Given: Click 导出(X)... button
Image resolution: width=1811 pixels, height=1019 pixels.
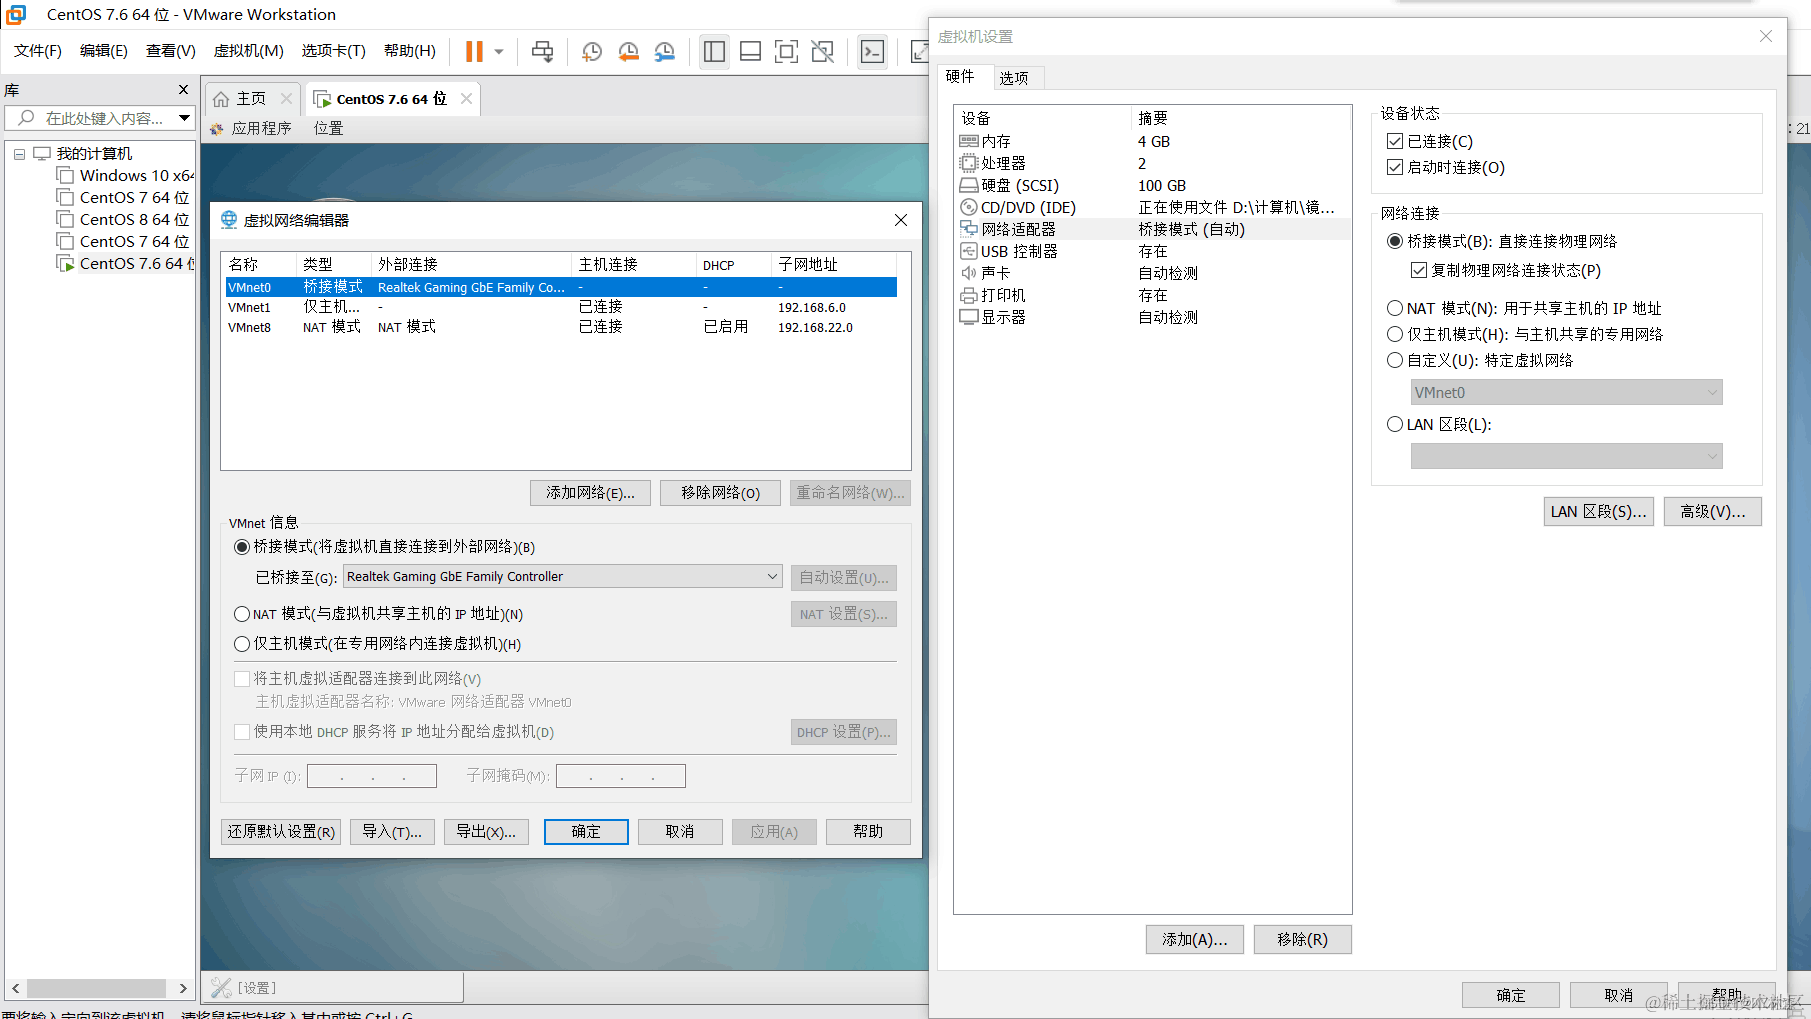Looking at the screenshot, I should pos(486,832).
